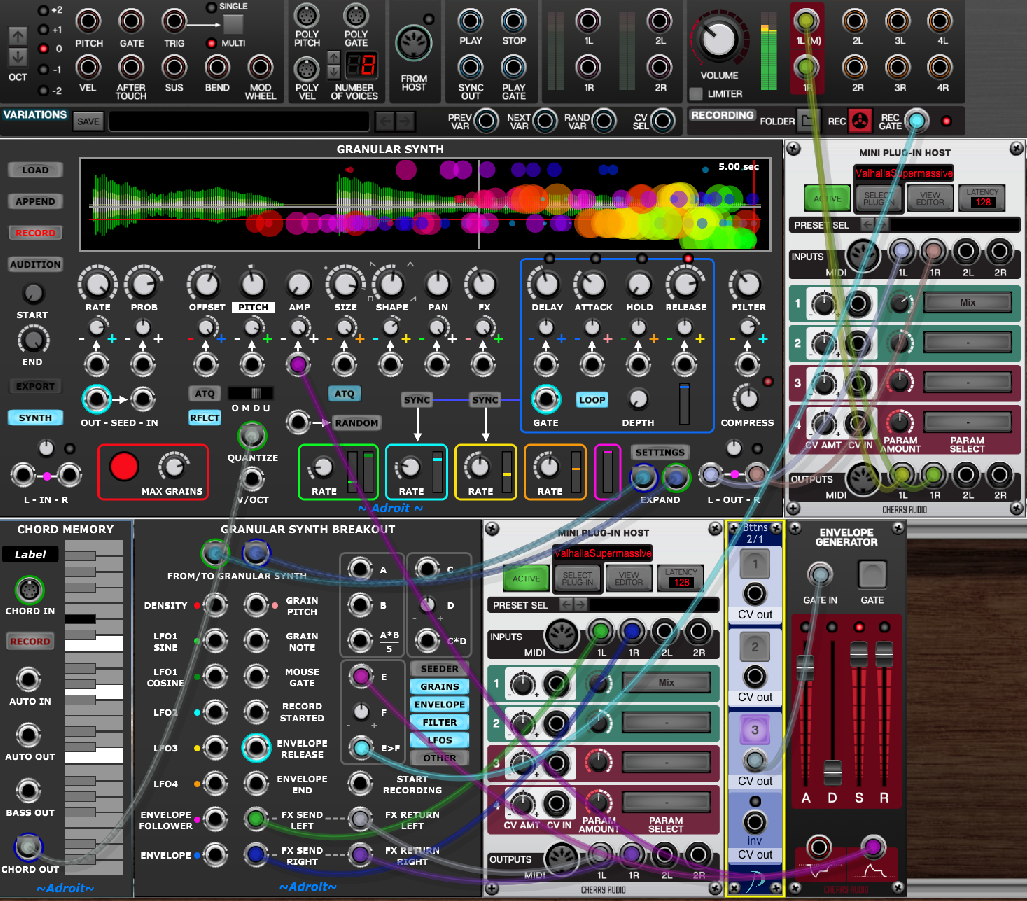The image size is (1027, 901).
Task: Click button 3 in Bttns module
Action: [x=755, y=730]
